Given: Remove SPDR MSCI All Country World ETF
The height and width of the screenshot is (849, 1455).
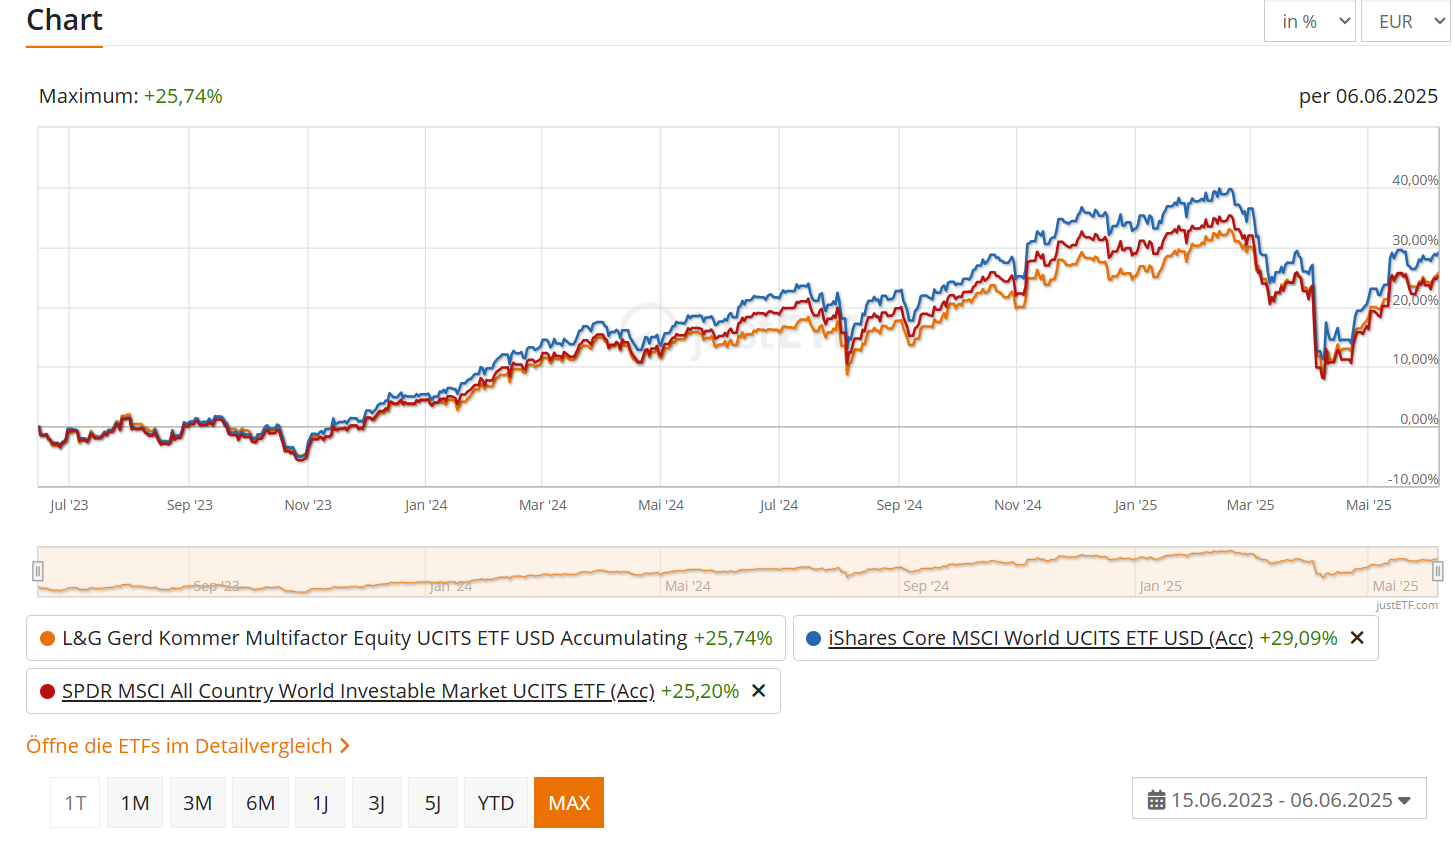Looking at the screenshot, I should 758,691.
